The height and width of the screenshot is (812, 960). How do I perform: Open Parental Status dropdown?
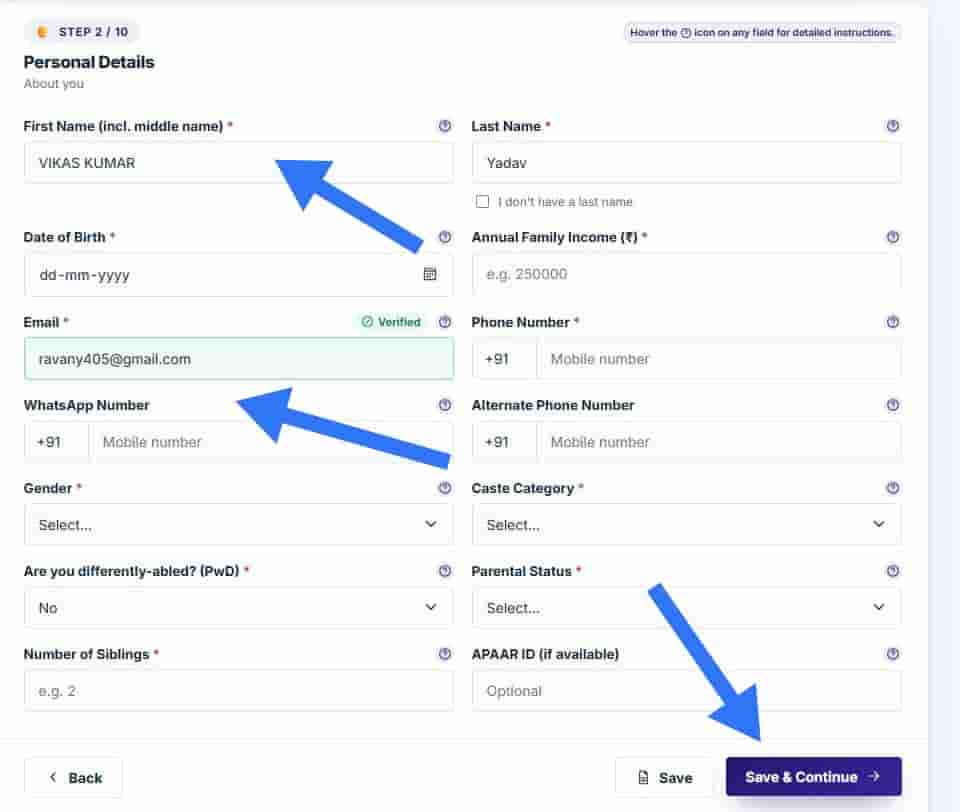click(686, 607)
